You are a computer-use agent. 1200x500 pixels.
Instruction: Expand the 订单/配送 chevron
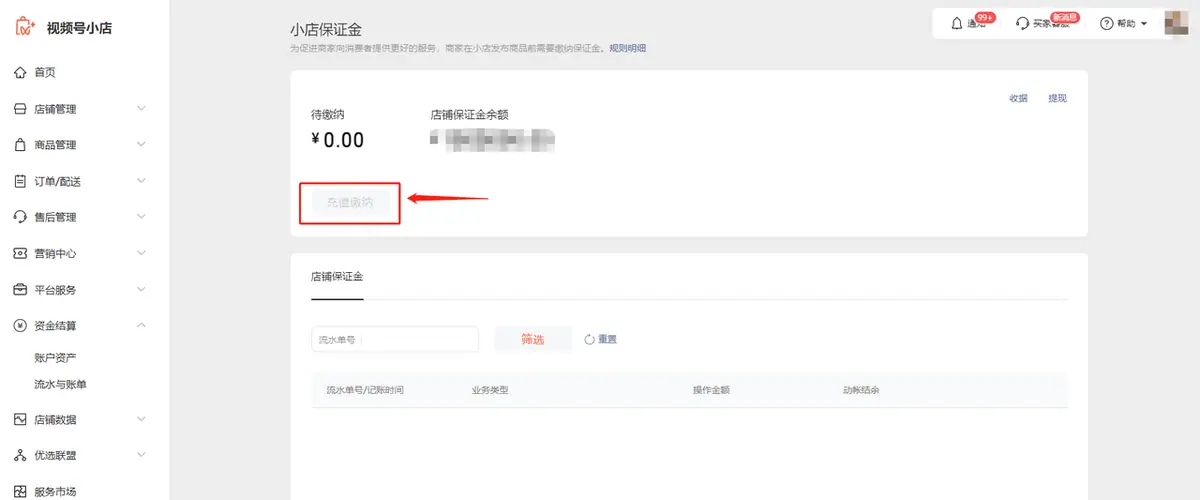coord(141,181)
